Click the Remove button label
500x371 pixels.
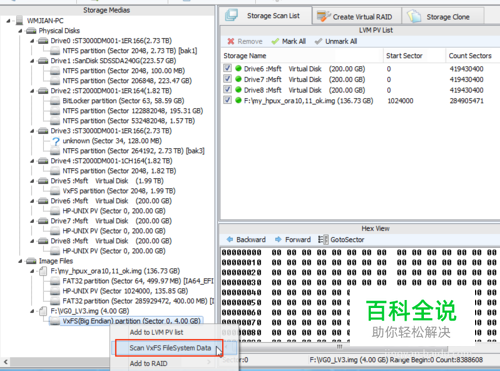250,41
